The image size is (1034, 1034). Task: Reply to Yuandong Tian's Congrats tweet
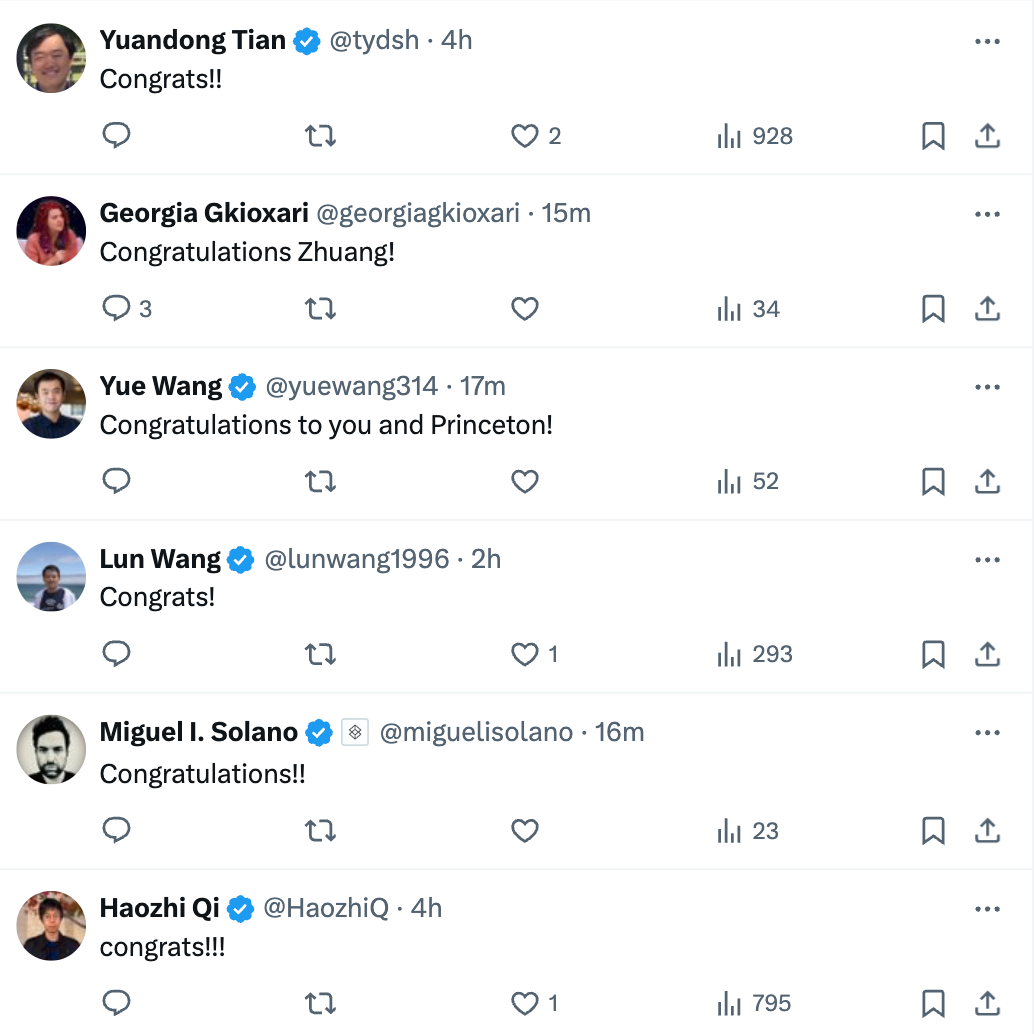[x=117, y=136]
